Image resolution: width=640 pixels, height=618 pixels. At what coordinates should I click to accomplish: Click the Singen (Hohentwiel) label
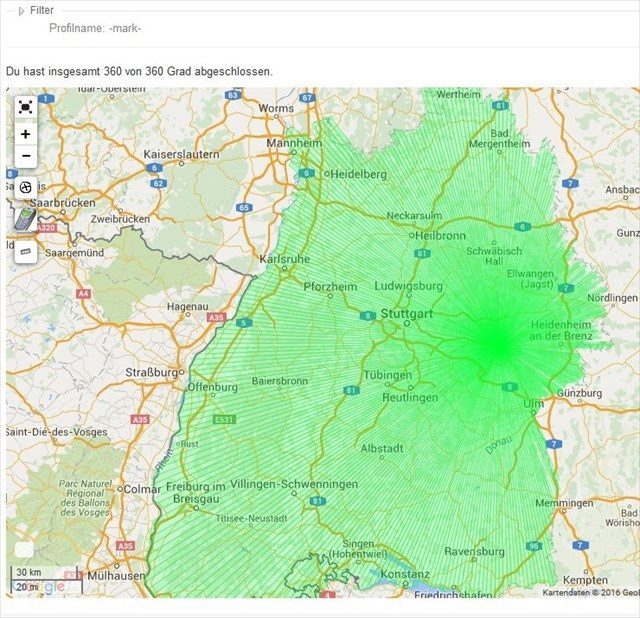click(x=358, y=549)
